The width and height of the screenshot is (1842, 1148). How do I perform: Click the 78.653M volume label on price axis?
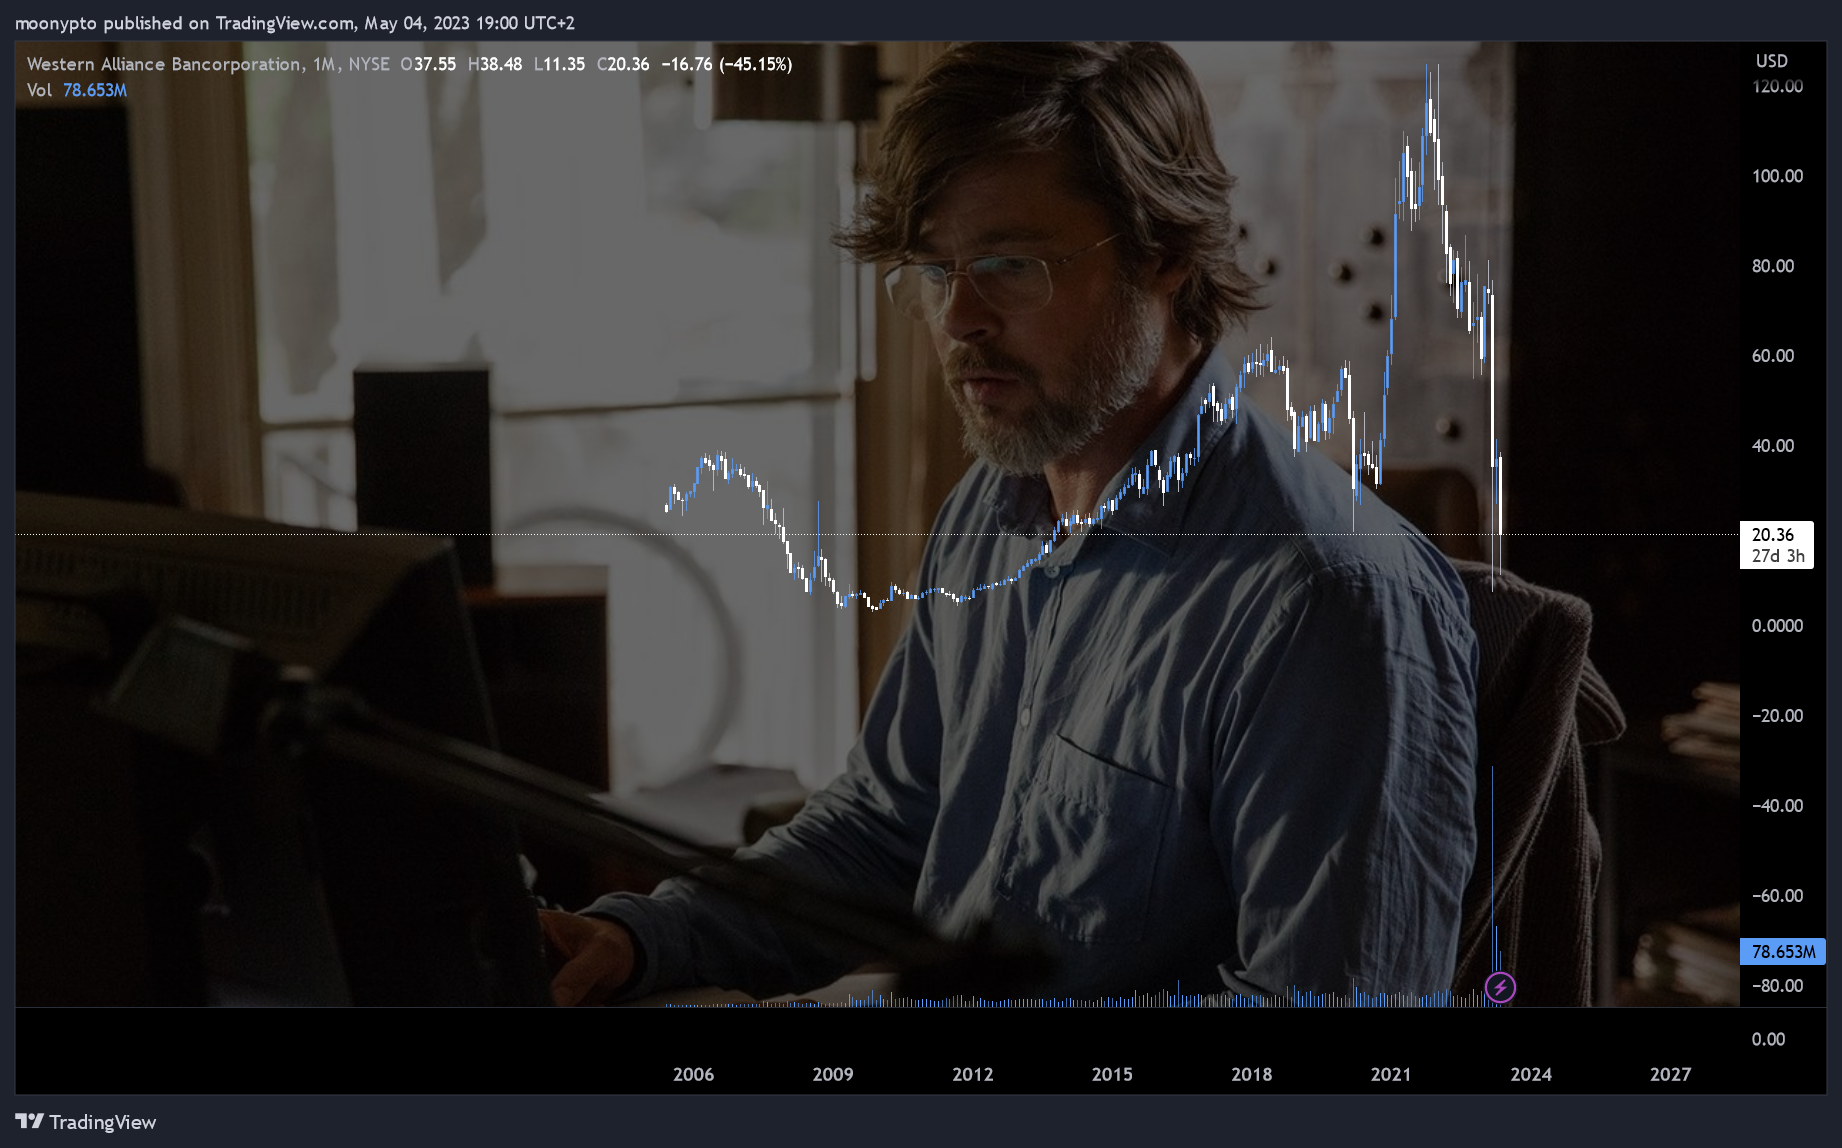[x=1783, y=951]
